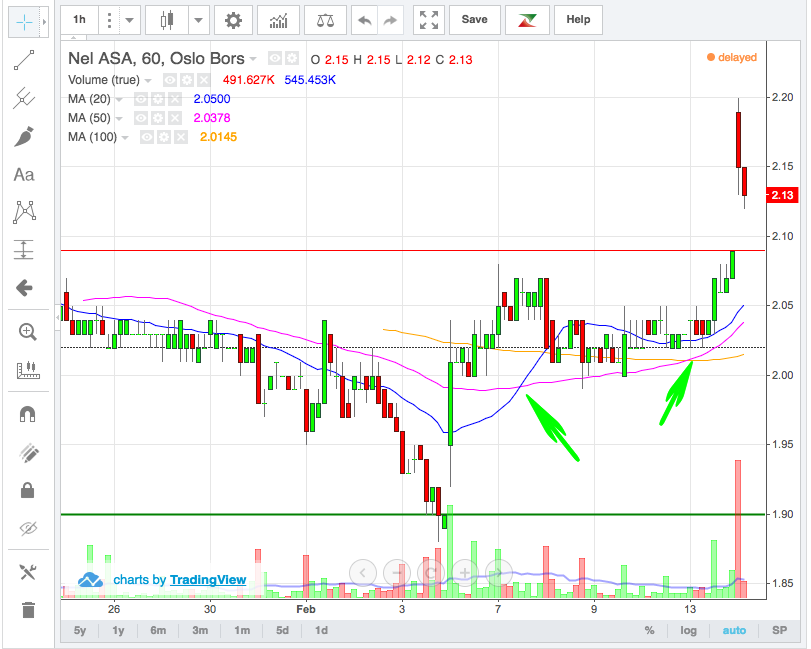Select the pitchfork drawing tool
811x649 pixels.
click(24, 98)
